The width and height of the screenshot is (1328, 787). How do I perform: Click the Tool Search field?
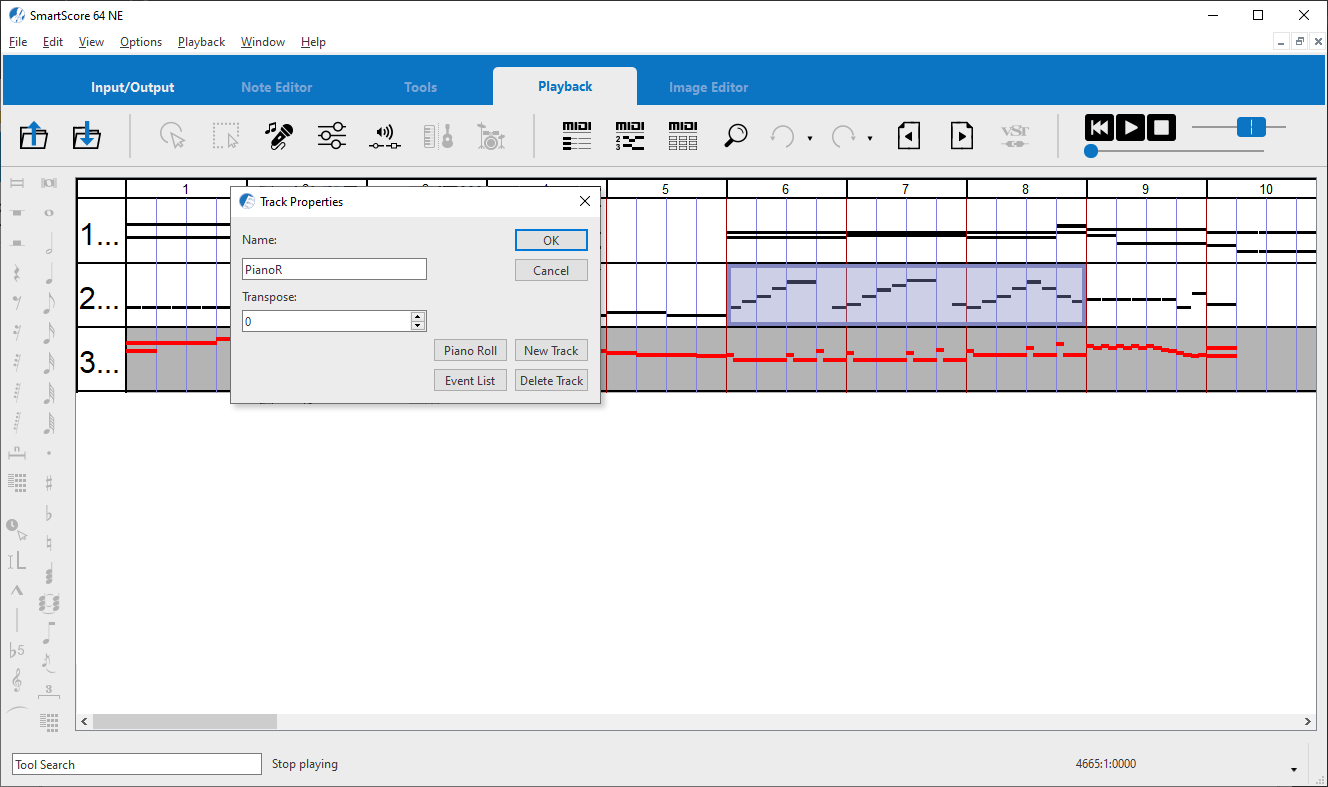(137, 764)
